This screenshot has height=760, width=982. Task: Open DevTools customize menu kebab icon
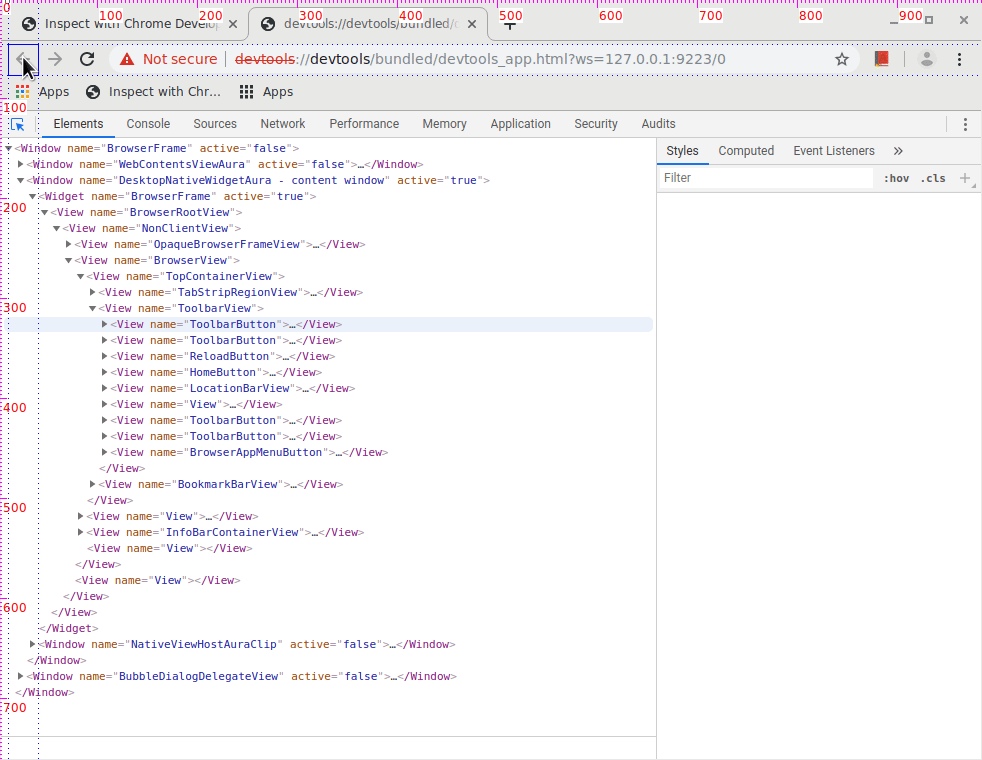point(965,125)
